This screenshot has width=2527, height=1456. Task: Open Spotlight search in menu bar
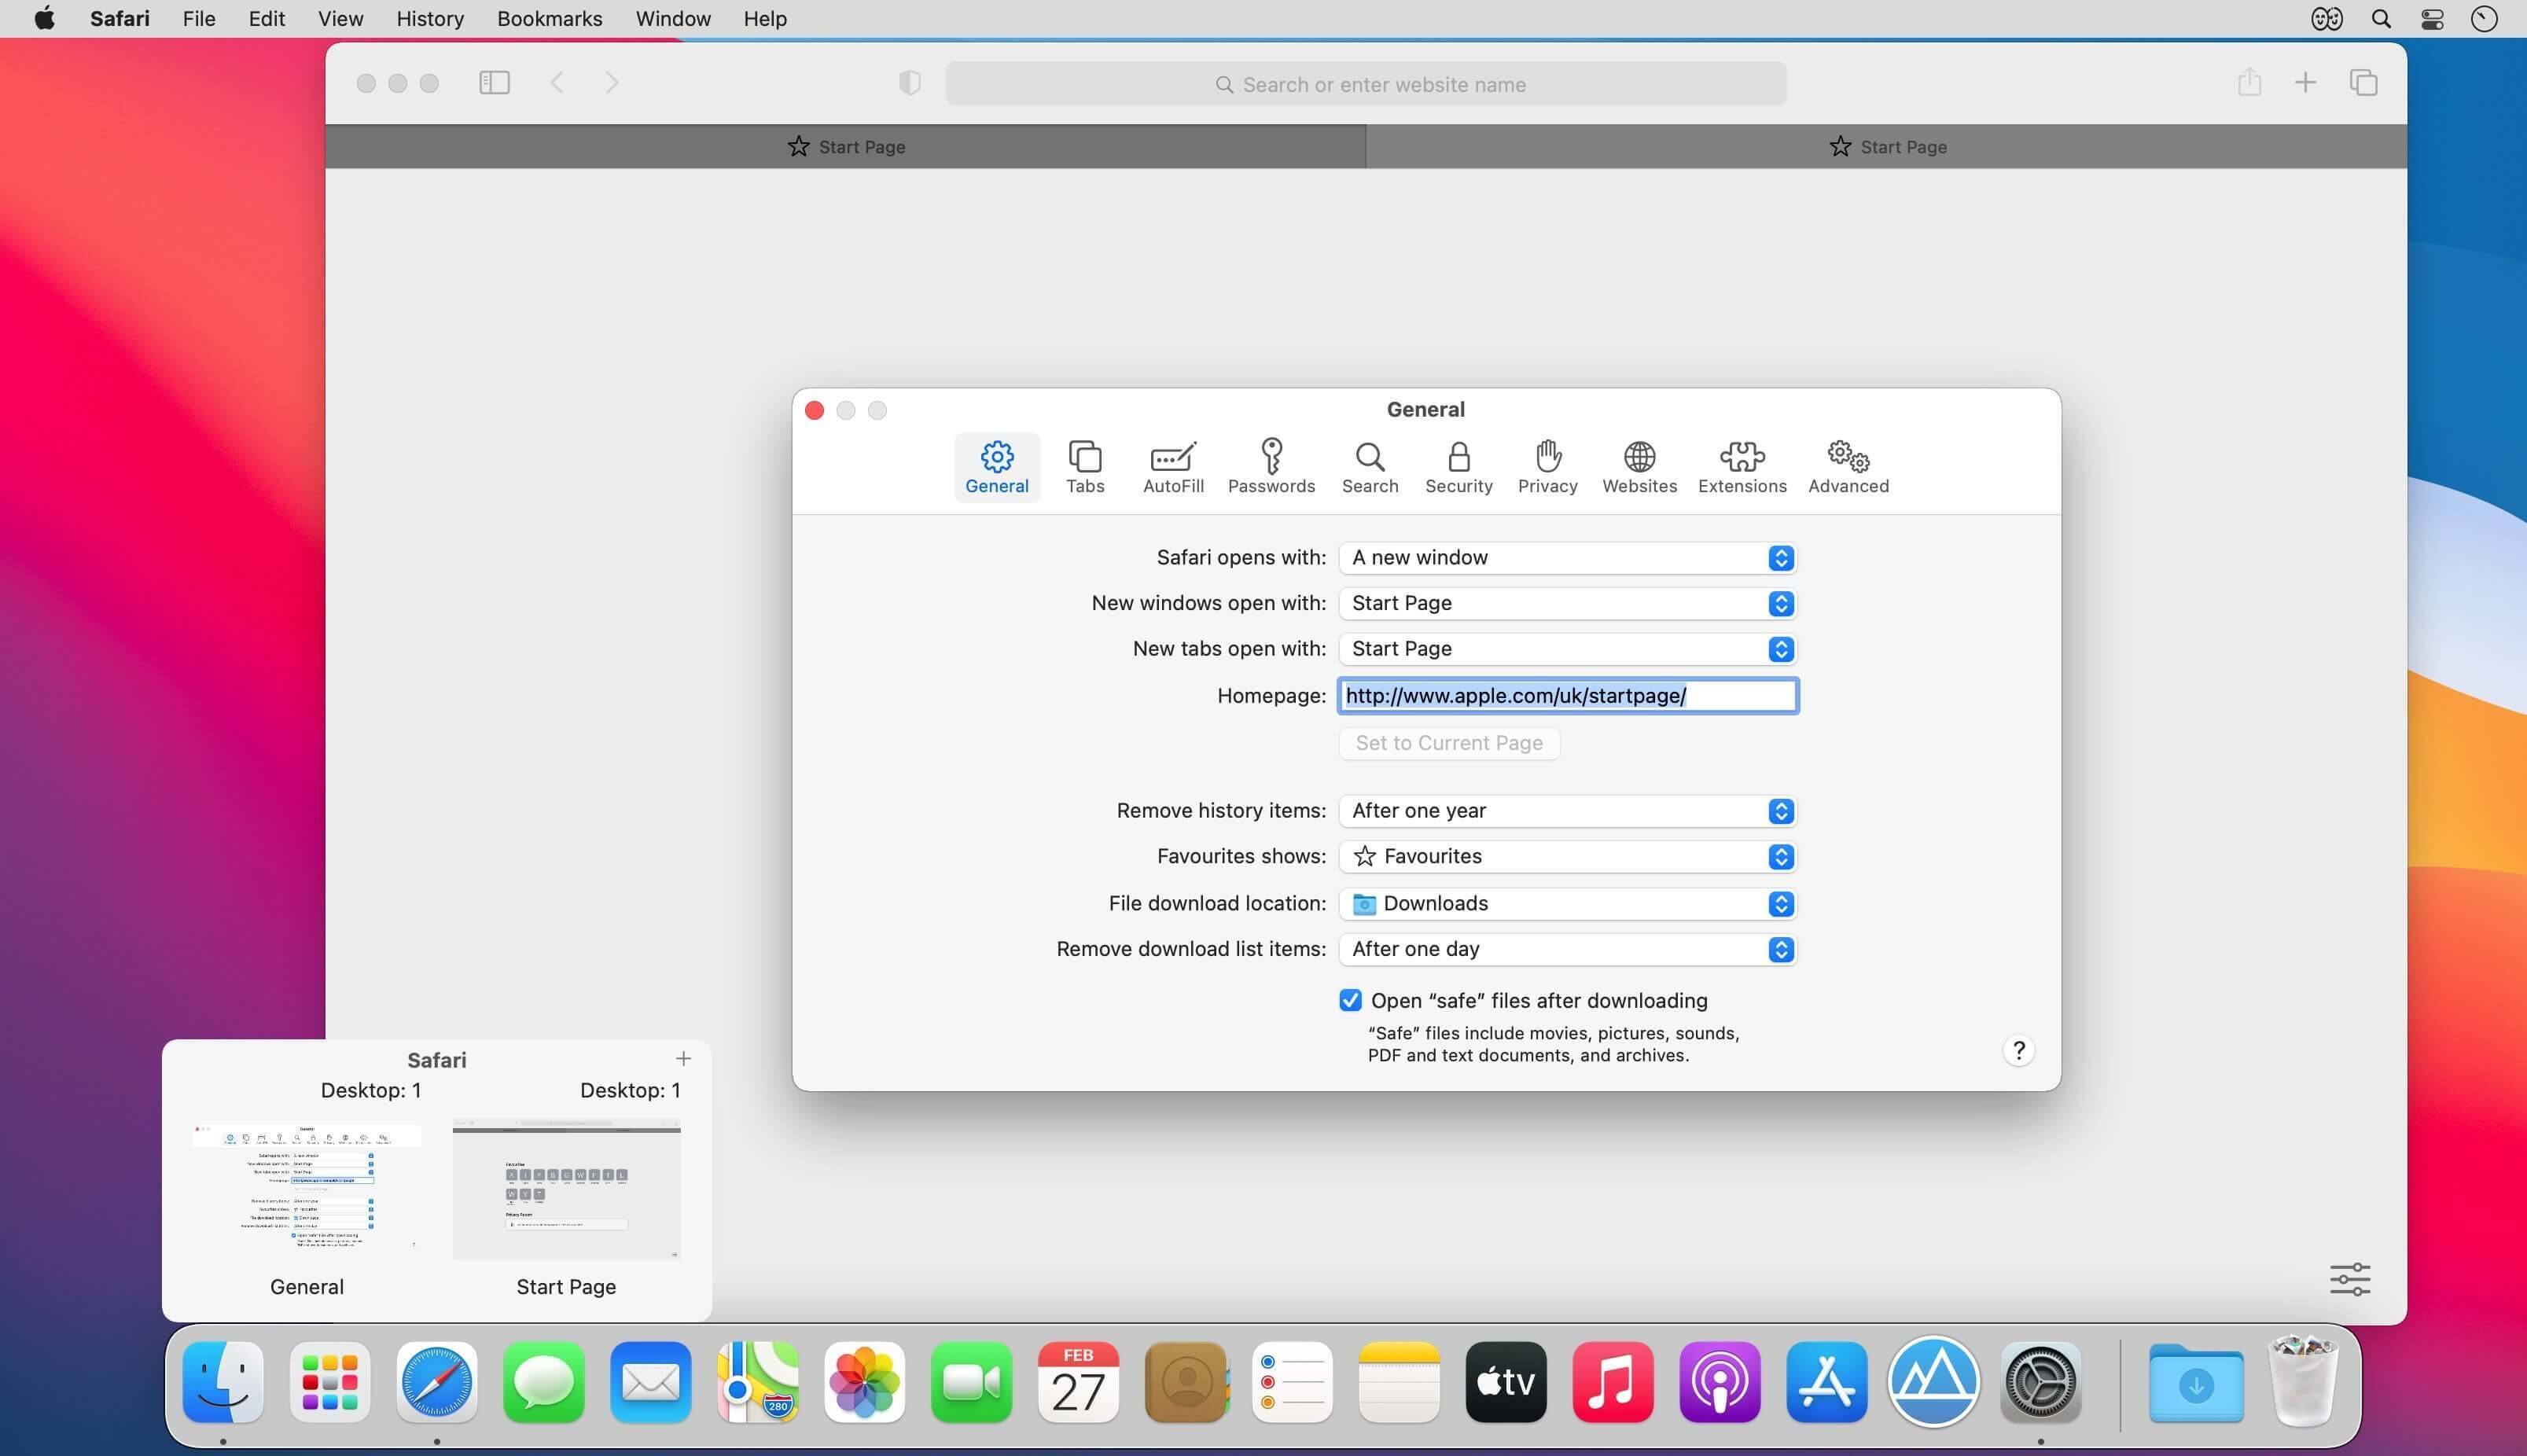click(2381, 19)
